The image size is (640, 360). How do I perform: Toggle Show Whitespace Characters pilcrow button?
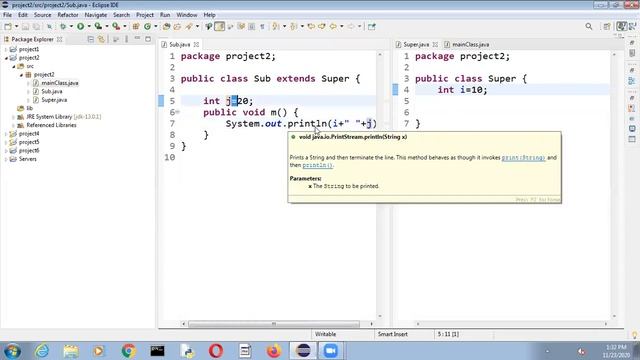coord(262,27)
